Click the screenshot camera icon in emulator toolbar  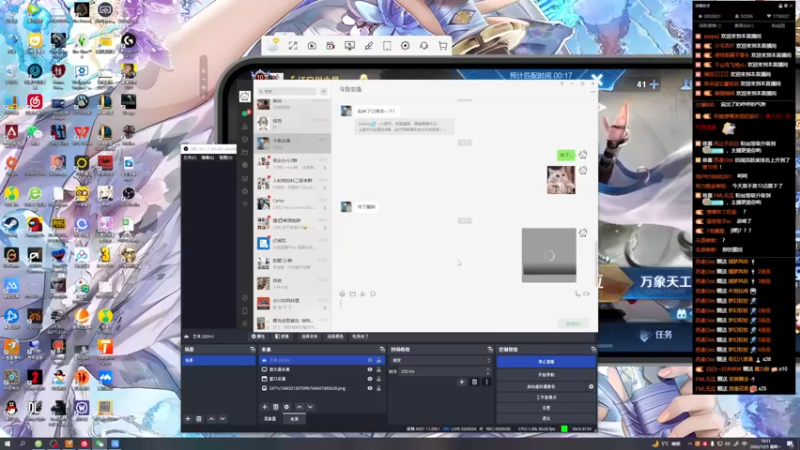312,46
